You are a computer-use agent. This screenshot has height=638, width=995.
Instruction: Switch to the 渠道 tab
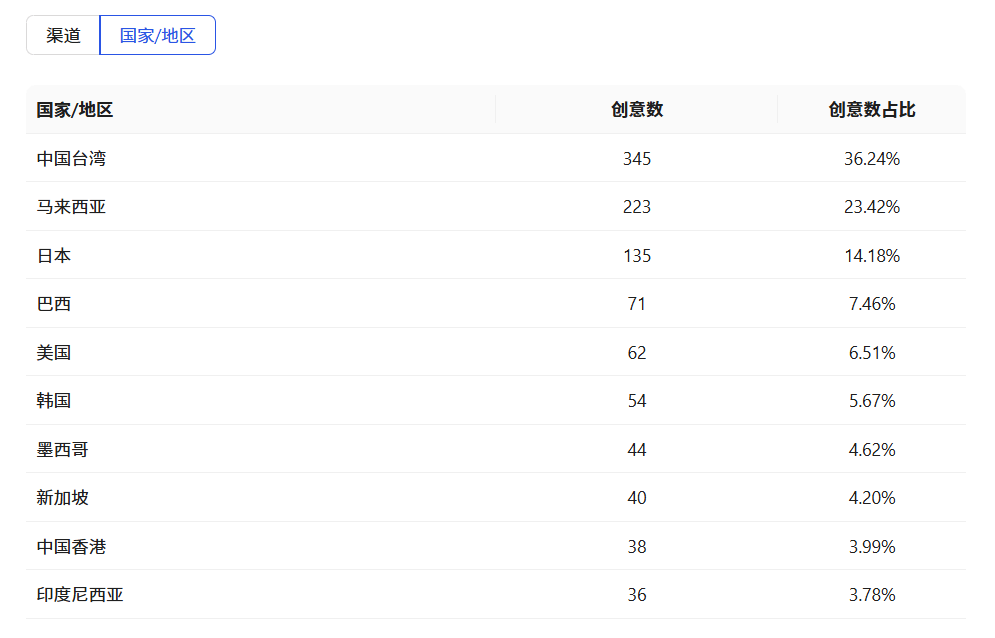pyautogui.click(x=63, y=35)
